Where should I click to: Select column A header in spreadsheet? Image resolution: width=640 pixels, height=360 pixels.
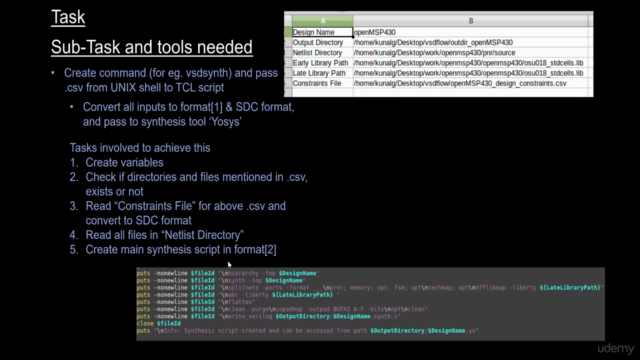point(322,21)
